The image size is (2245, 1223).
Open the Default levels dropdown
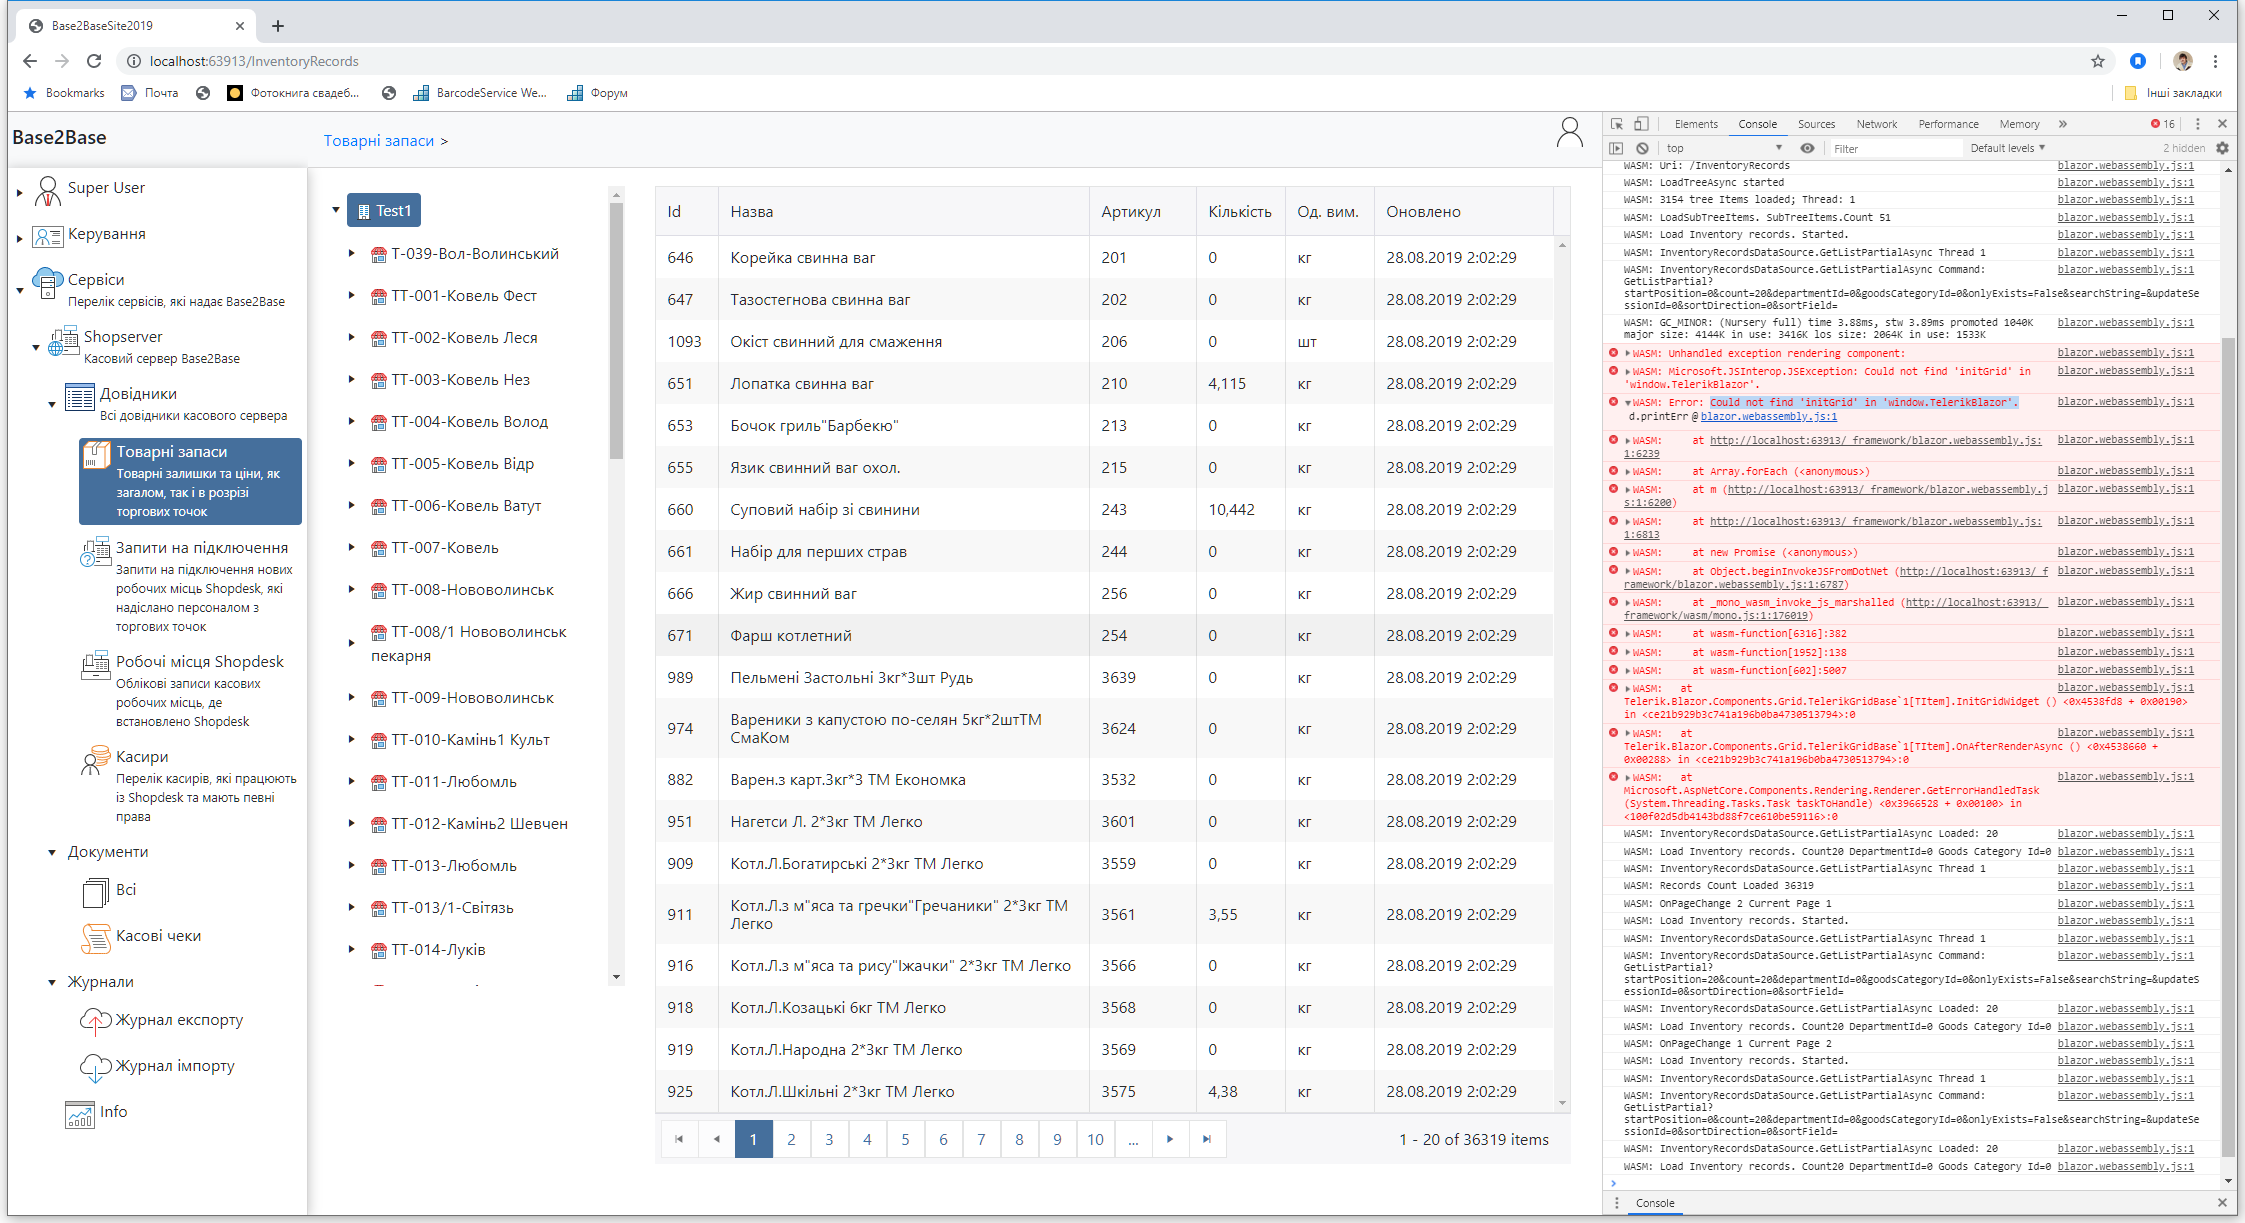point(2007,148)
